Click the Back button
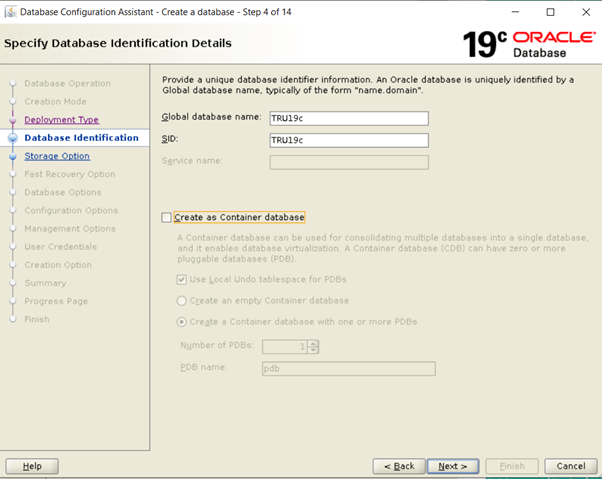602x479 pixels. [398, 466]
